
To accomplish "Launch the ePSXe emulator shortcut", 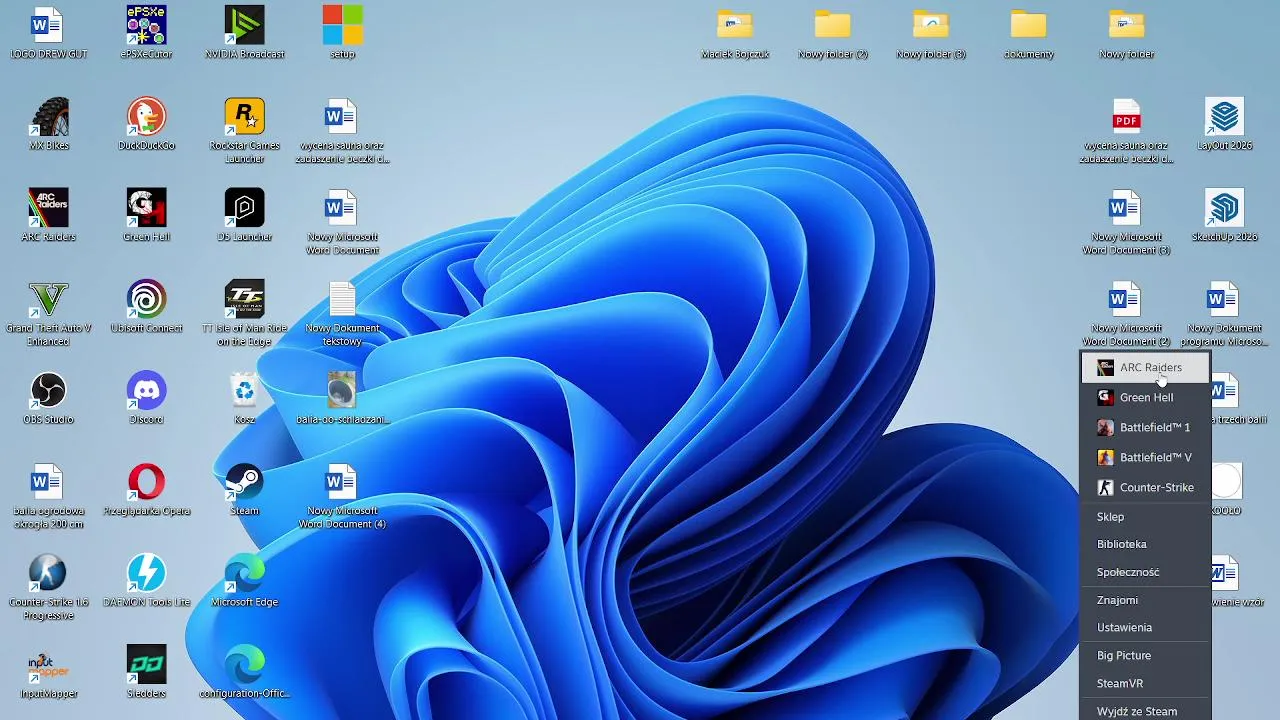I will 146,33.
